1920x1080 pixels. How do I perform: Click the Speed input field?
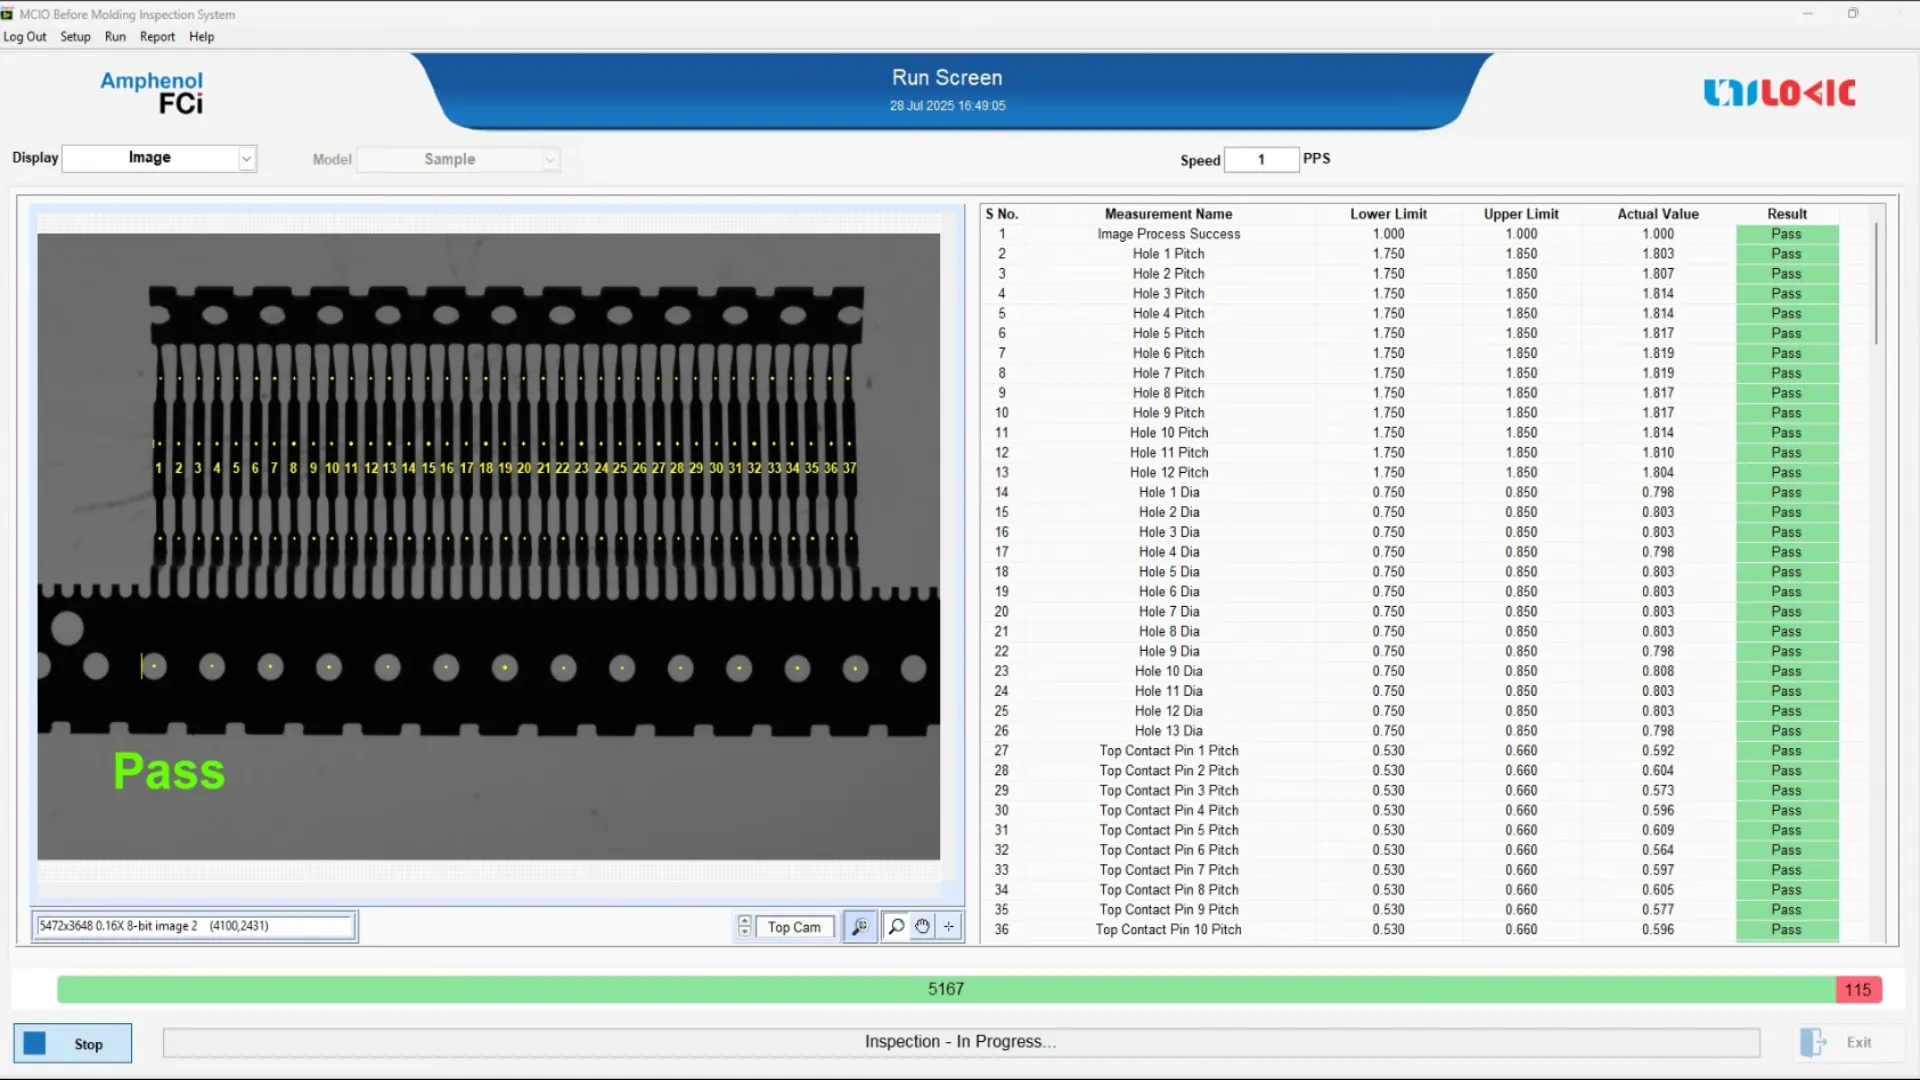(1261, 160)
